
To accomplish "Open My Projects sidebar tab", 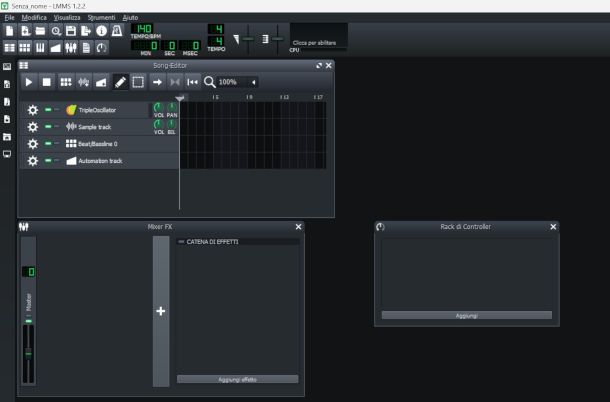I will click(7, 84).
